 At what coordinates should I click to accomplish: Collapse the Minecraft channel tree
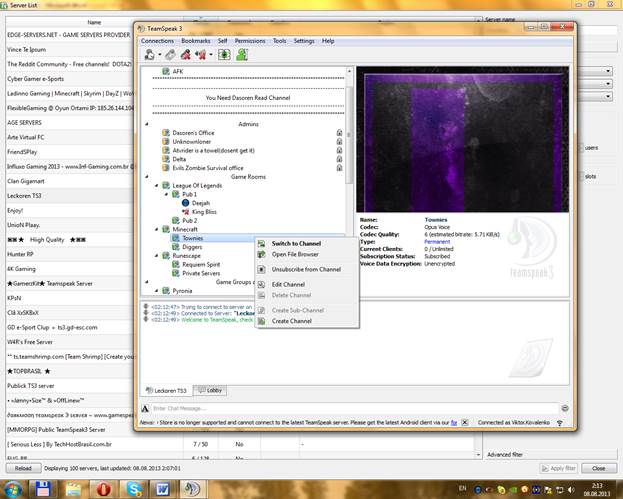tap(154, 229)
